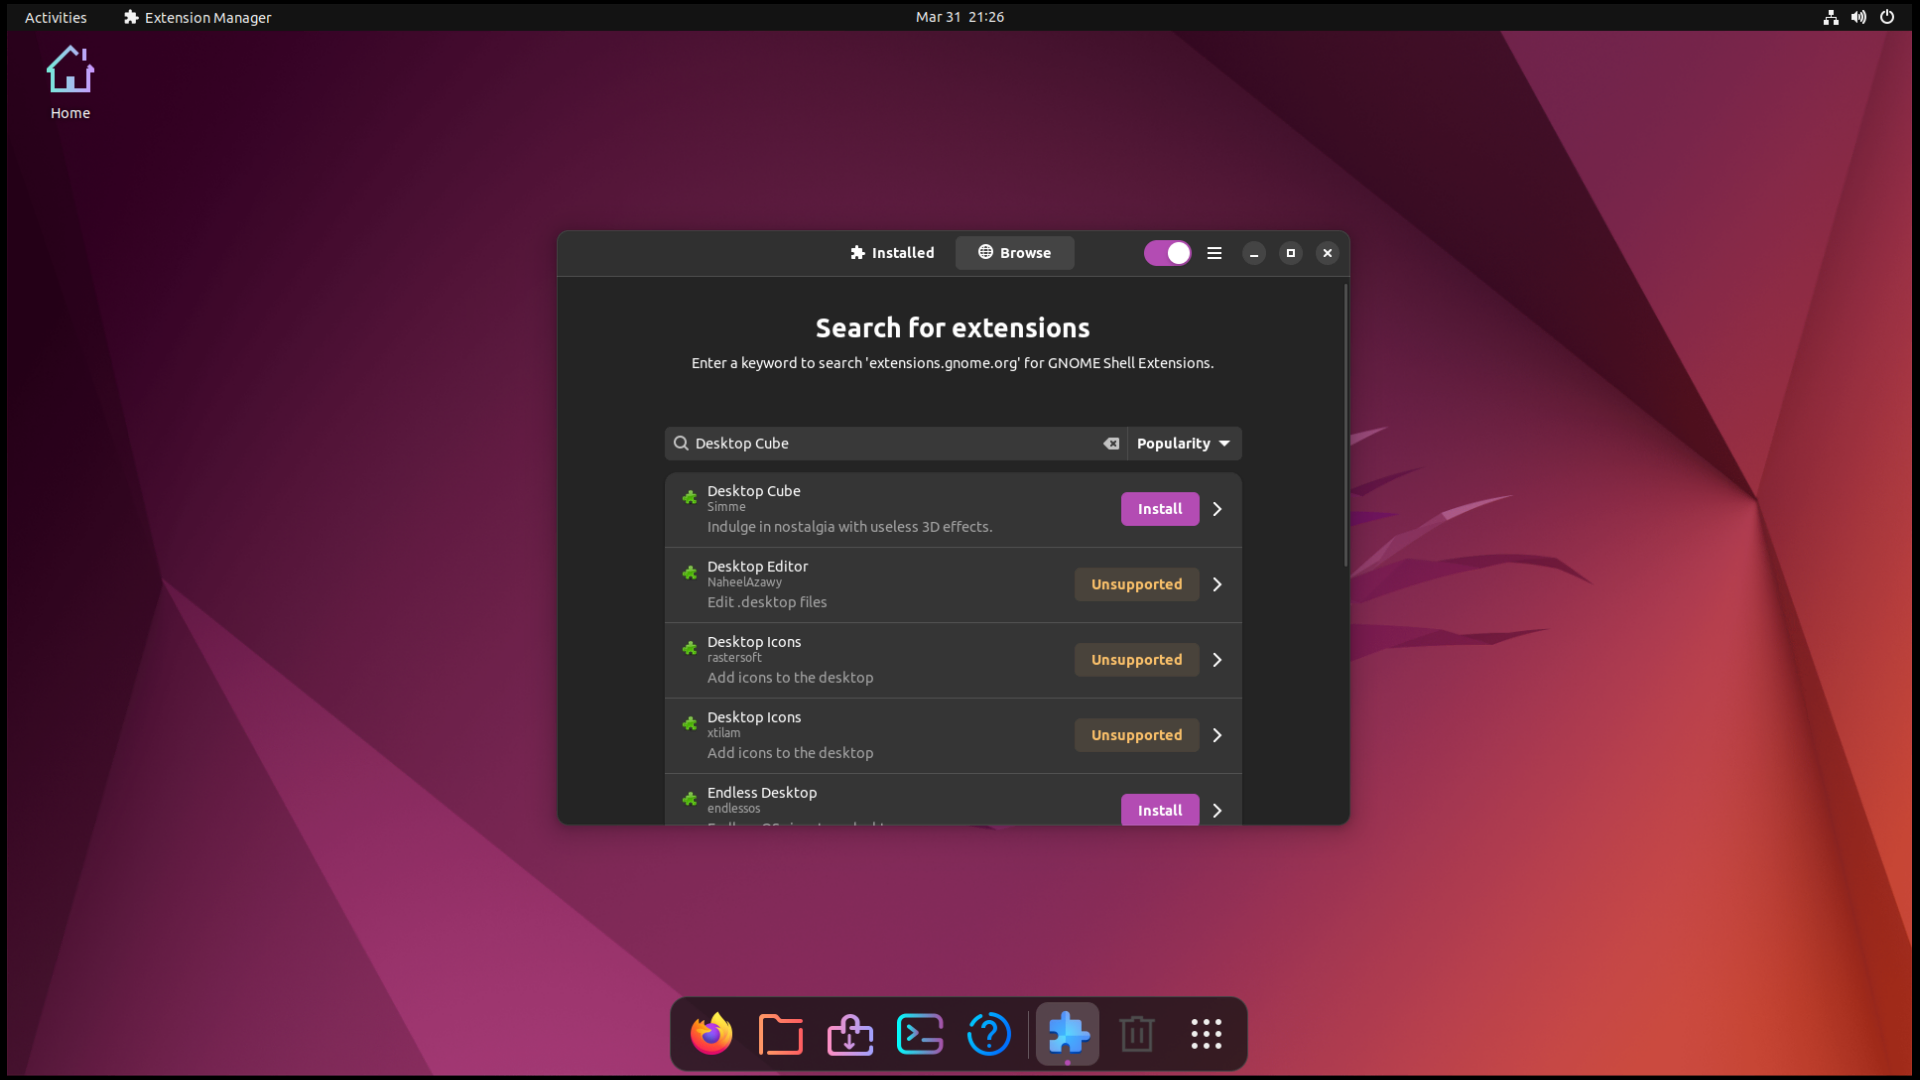Open the clock calendar menu
This screenshot has height=1080, width=1920.
click(960, 17)
